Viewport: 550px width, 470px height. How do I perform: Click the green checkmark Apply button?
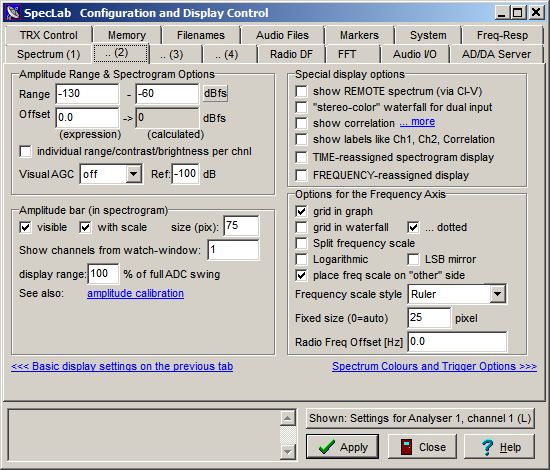tap(342, 447)
